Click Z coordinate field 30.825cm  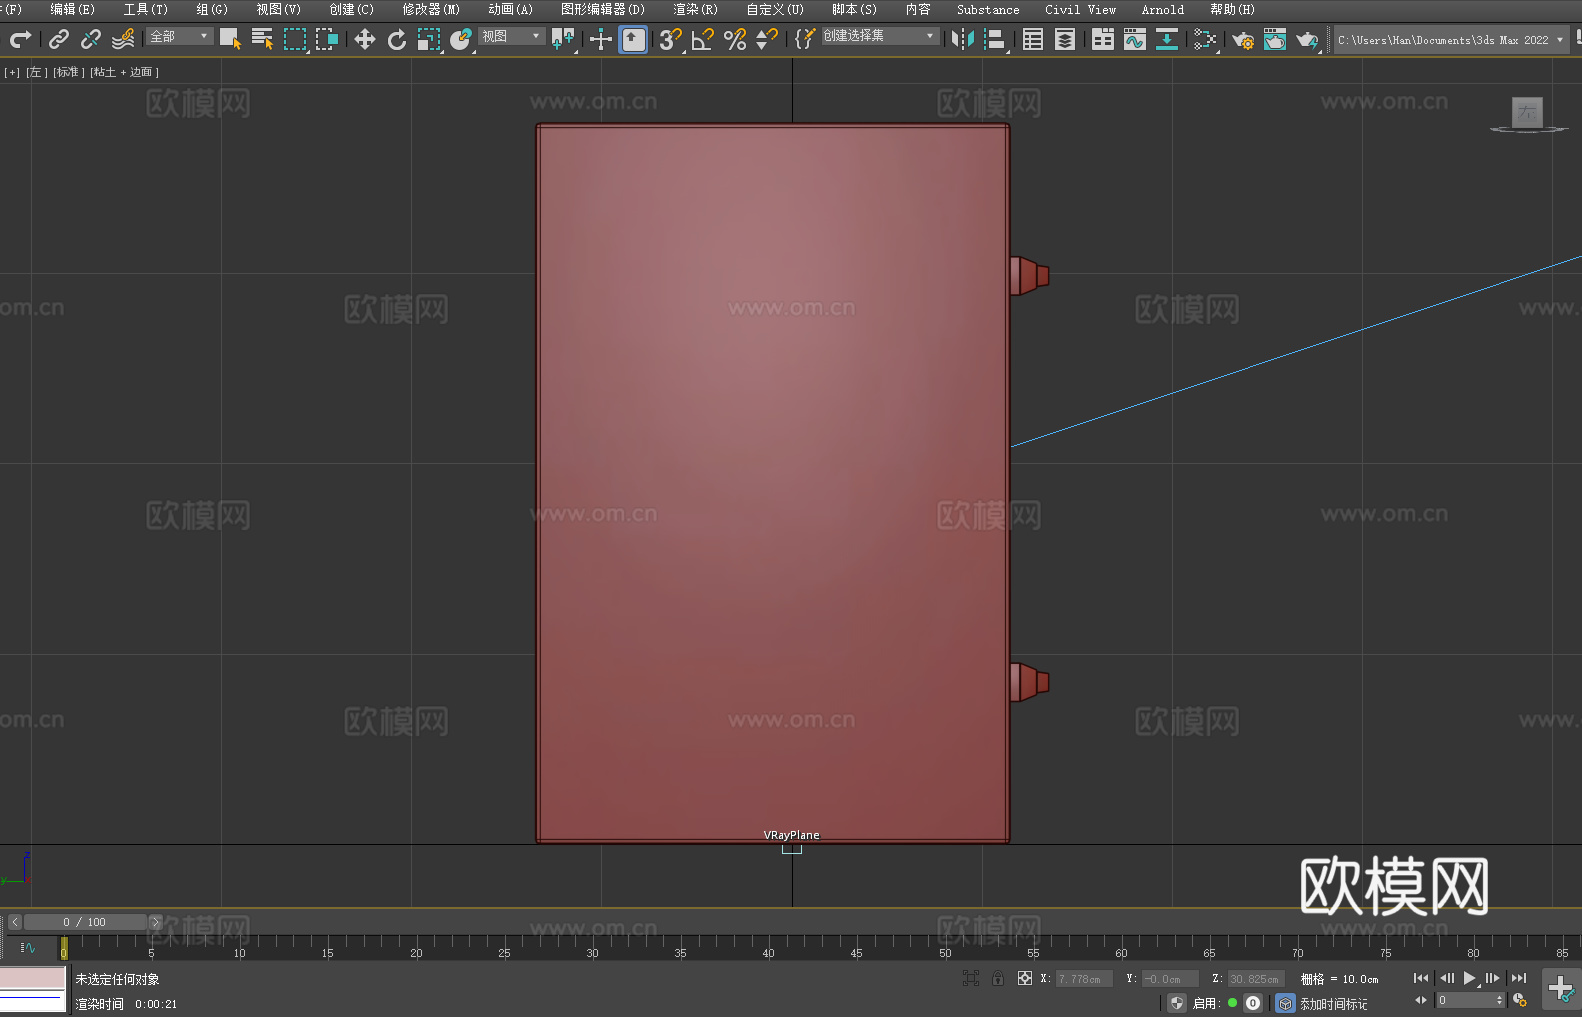[x=1256, y=979]
